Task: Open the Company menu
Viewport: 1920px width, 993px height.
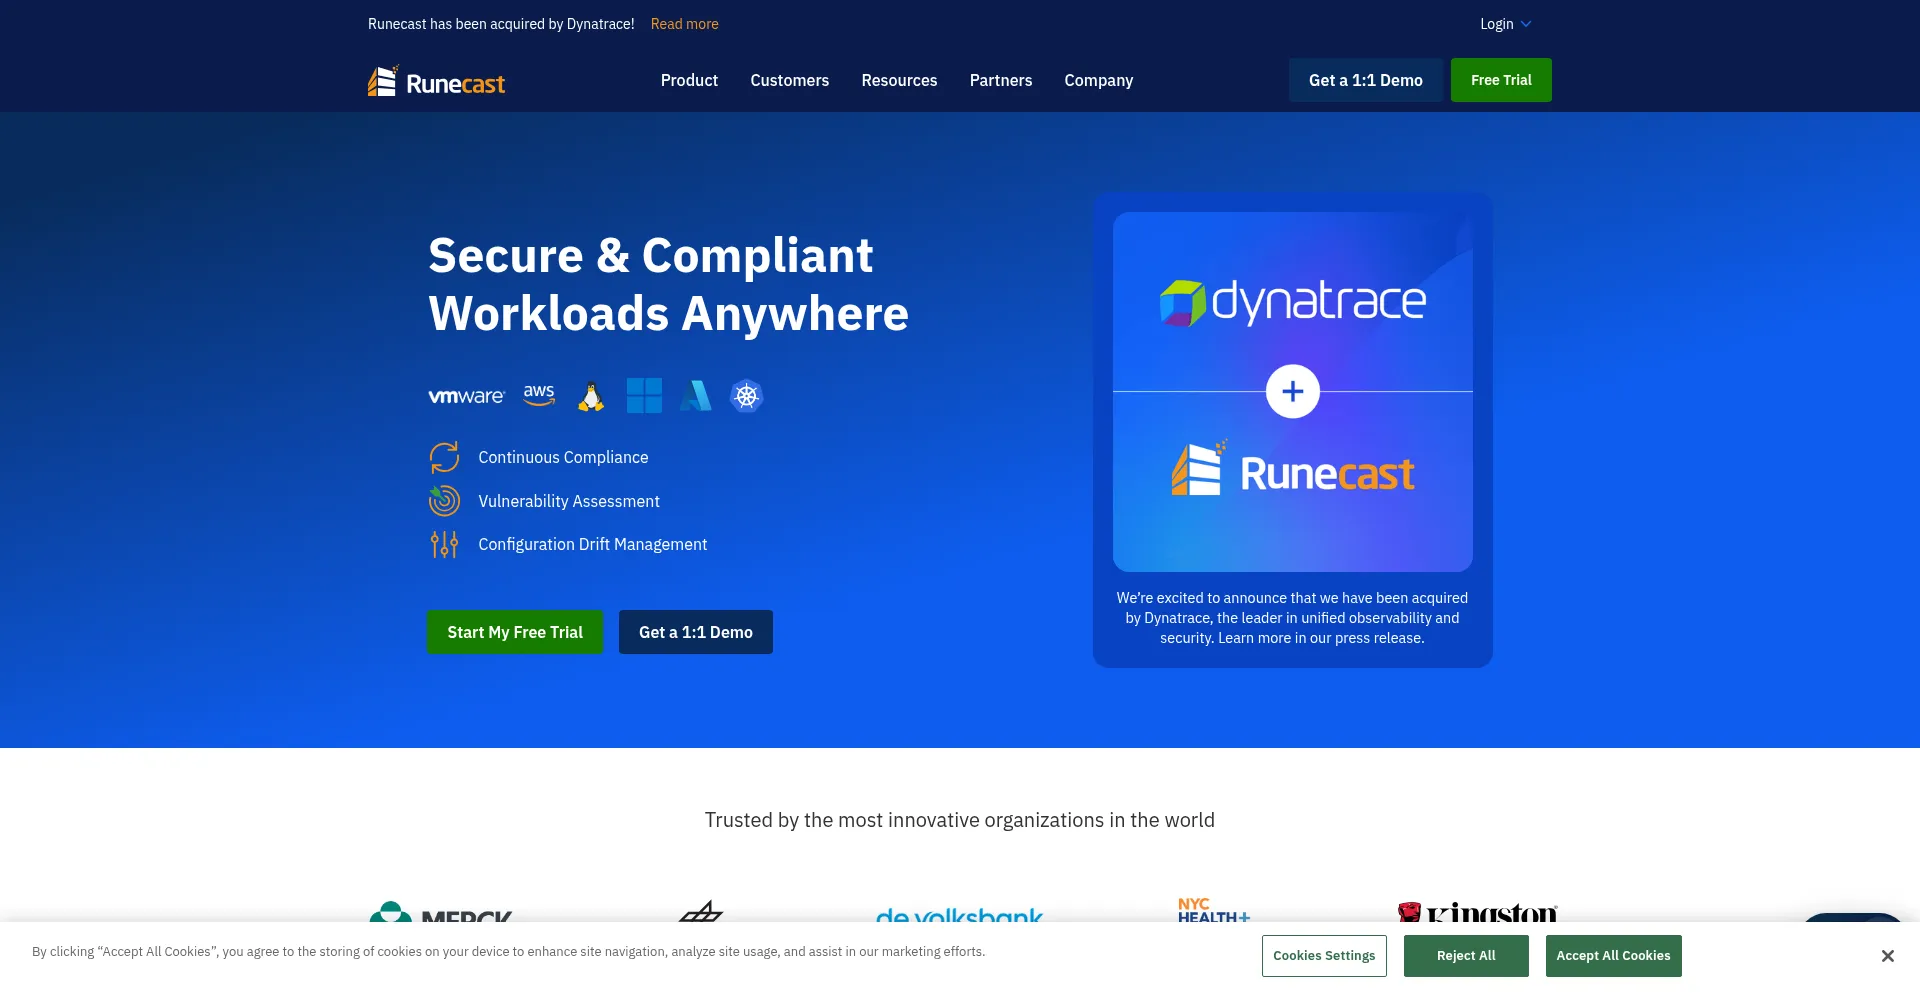Action: pyautogui.click(x=1098, y=80)
